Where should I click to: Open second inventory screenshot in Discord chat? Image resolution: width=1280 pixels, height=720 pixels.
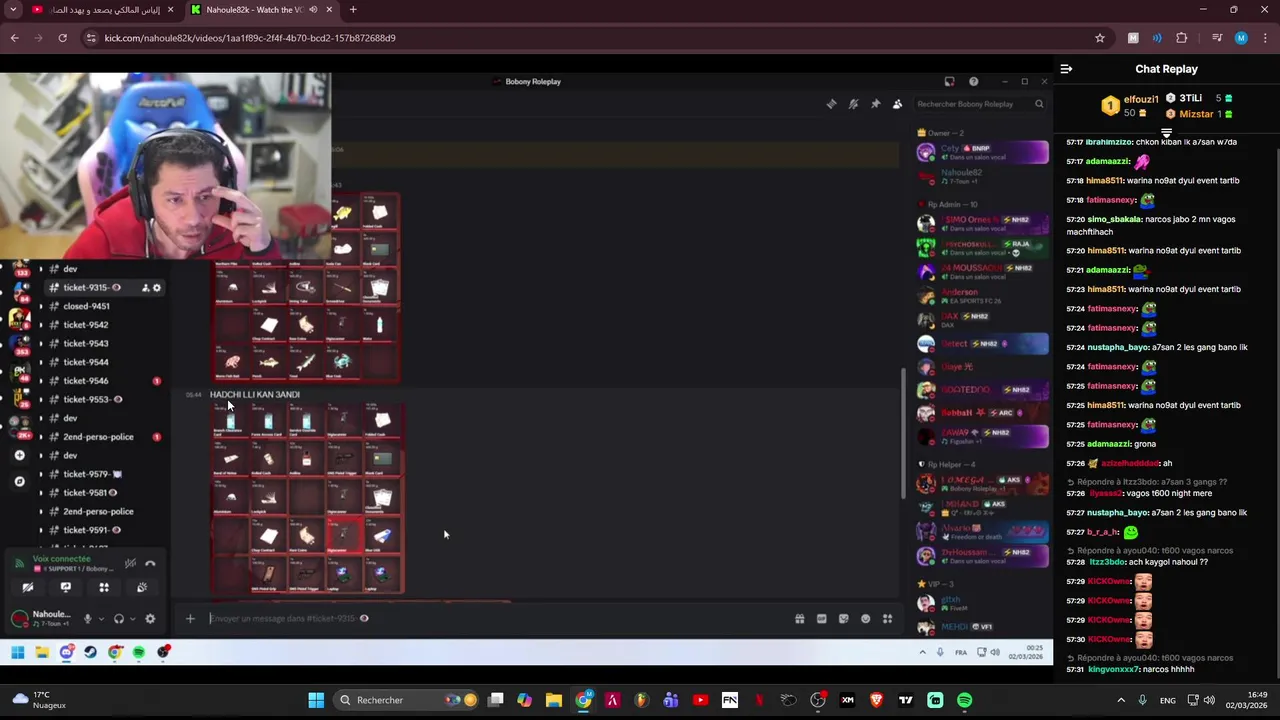click(307, 499)
